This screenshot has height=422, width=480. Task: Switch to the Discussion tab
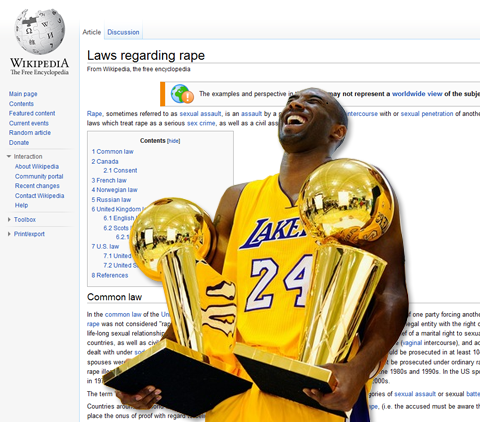(123, 32)
